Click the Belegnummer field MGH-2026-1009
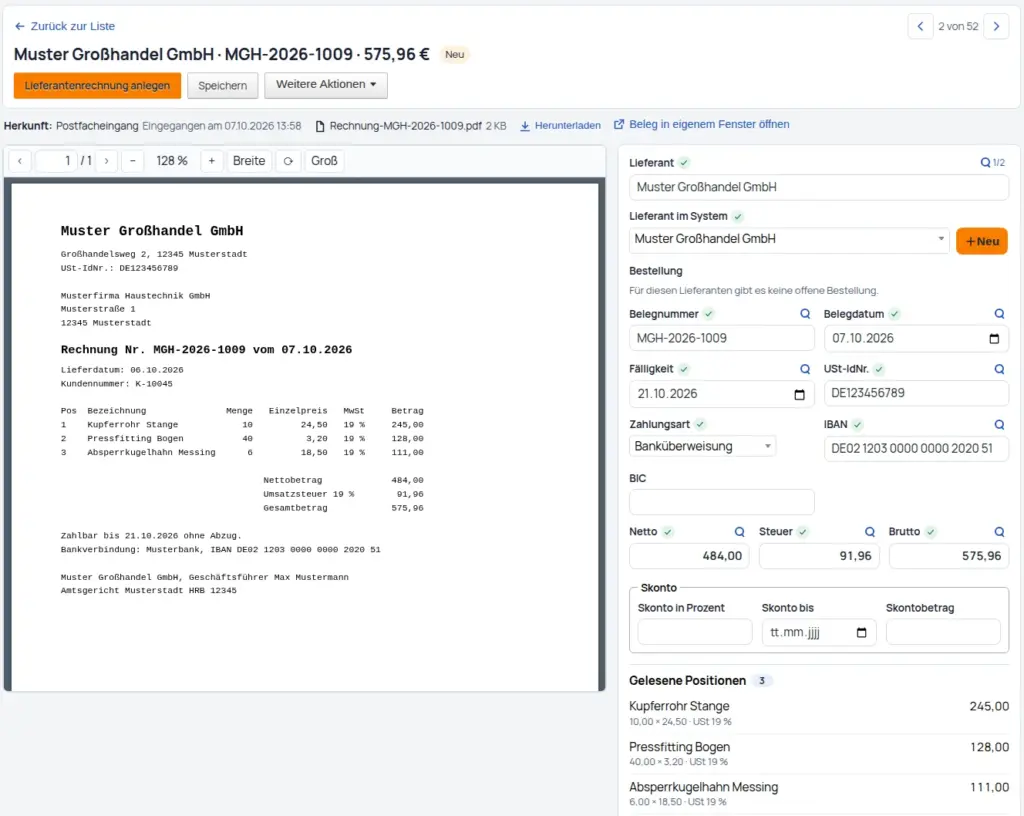This screenshot has height=816, width=1024. 722,338
